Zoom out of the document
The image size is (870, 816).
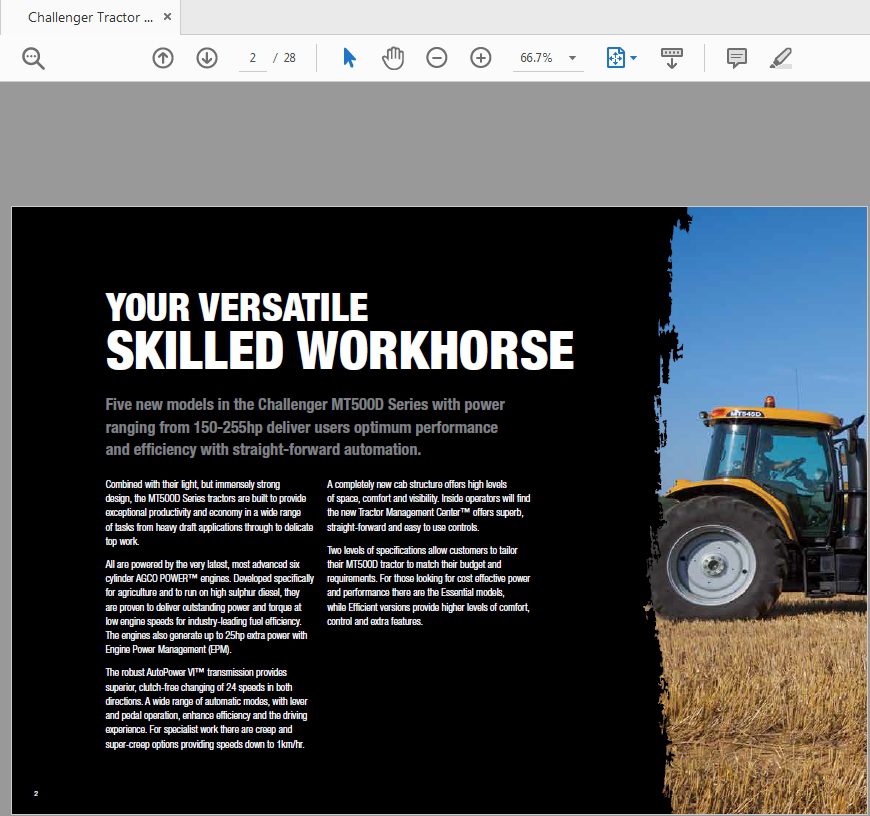[436, 58]
